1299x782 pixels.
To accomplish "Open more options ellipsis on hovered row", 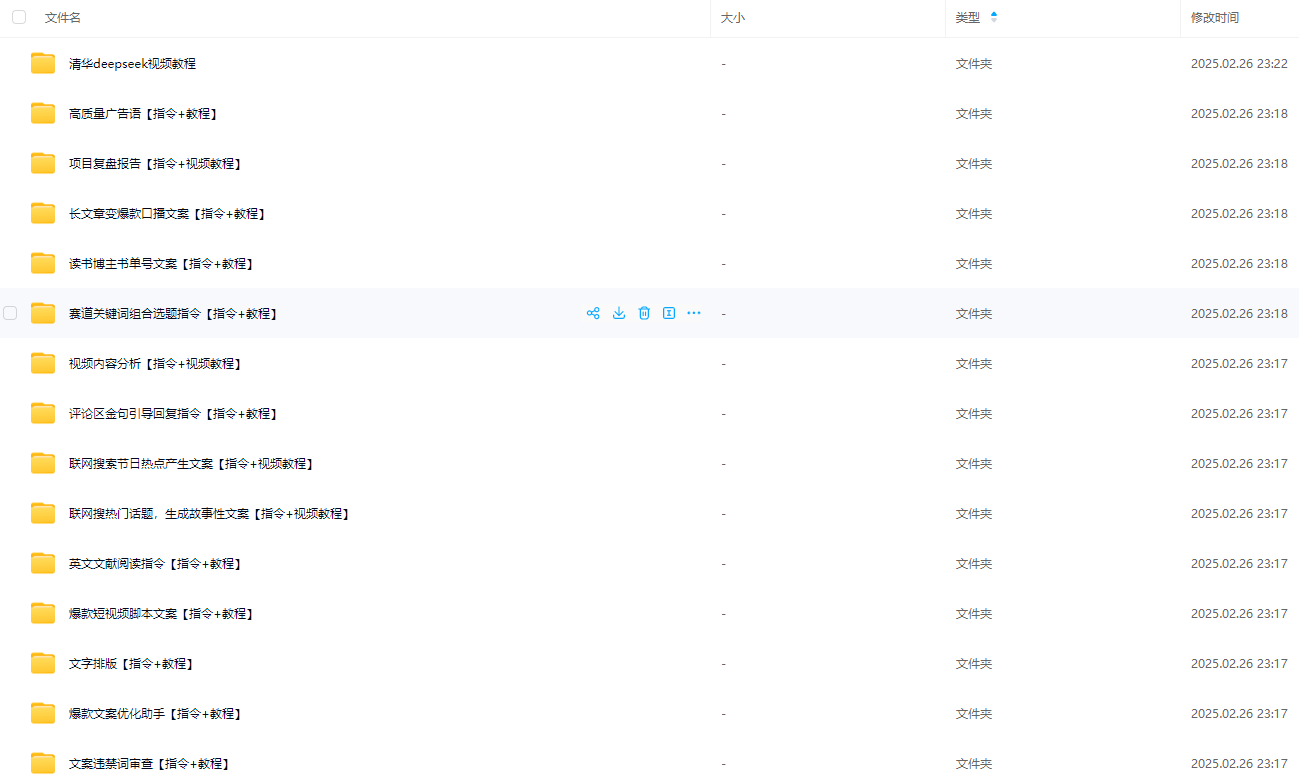I will (x=694, y=313).
